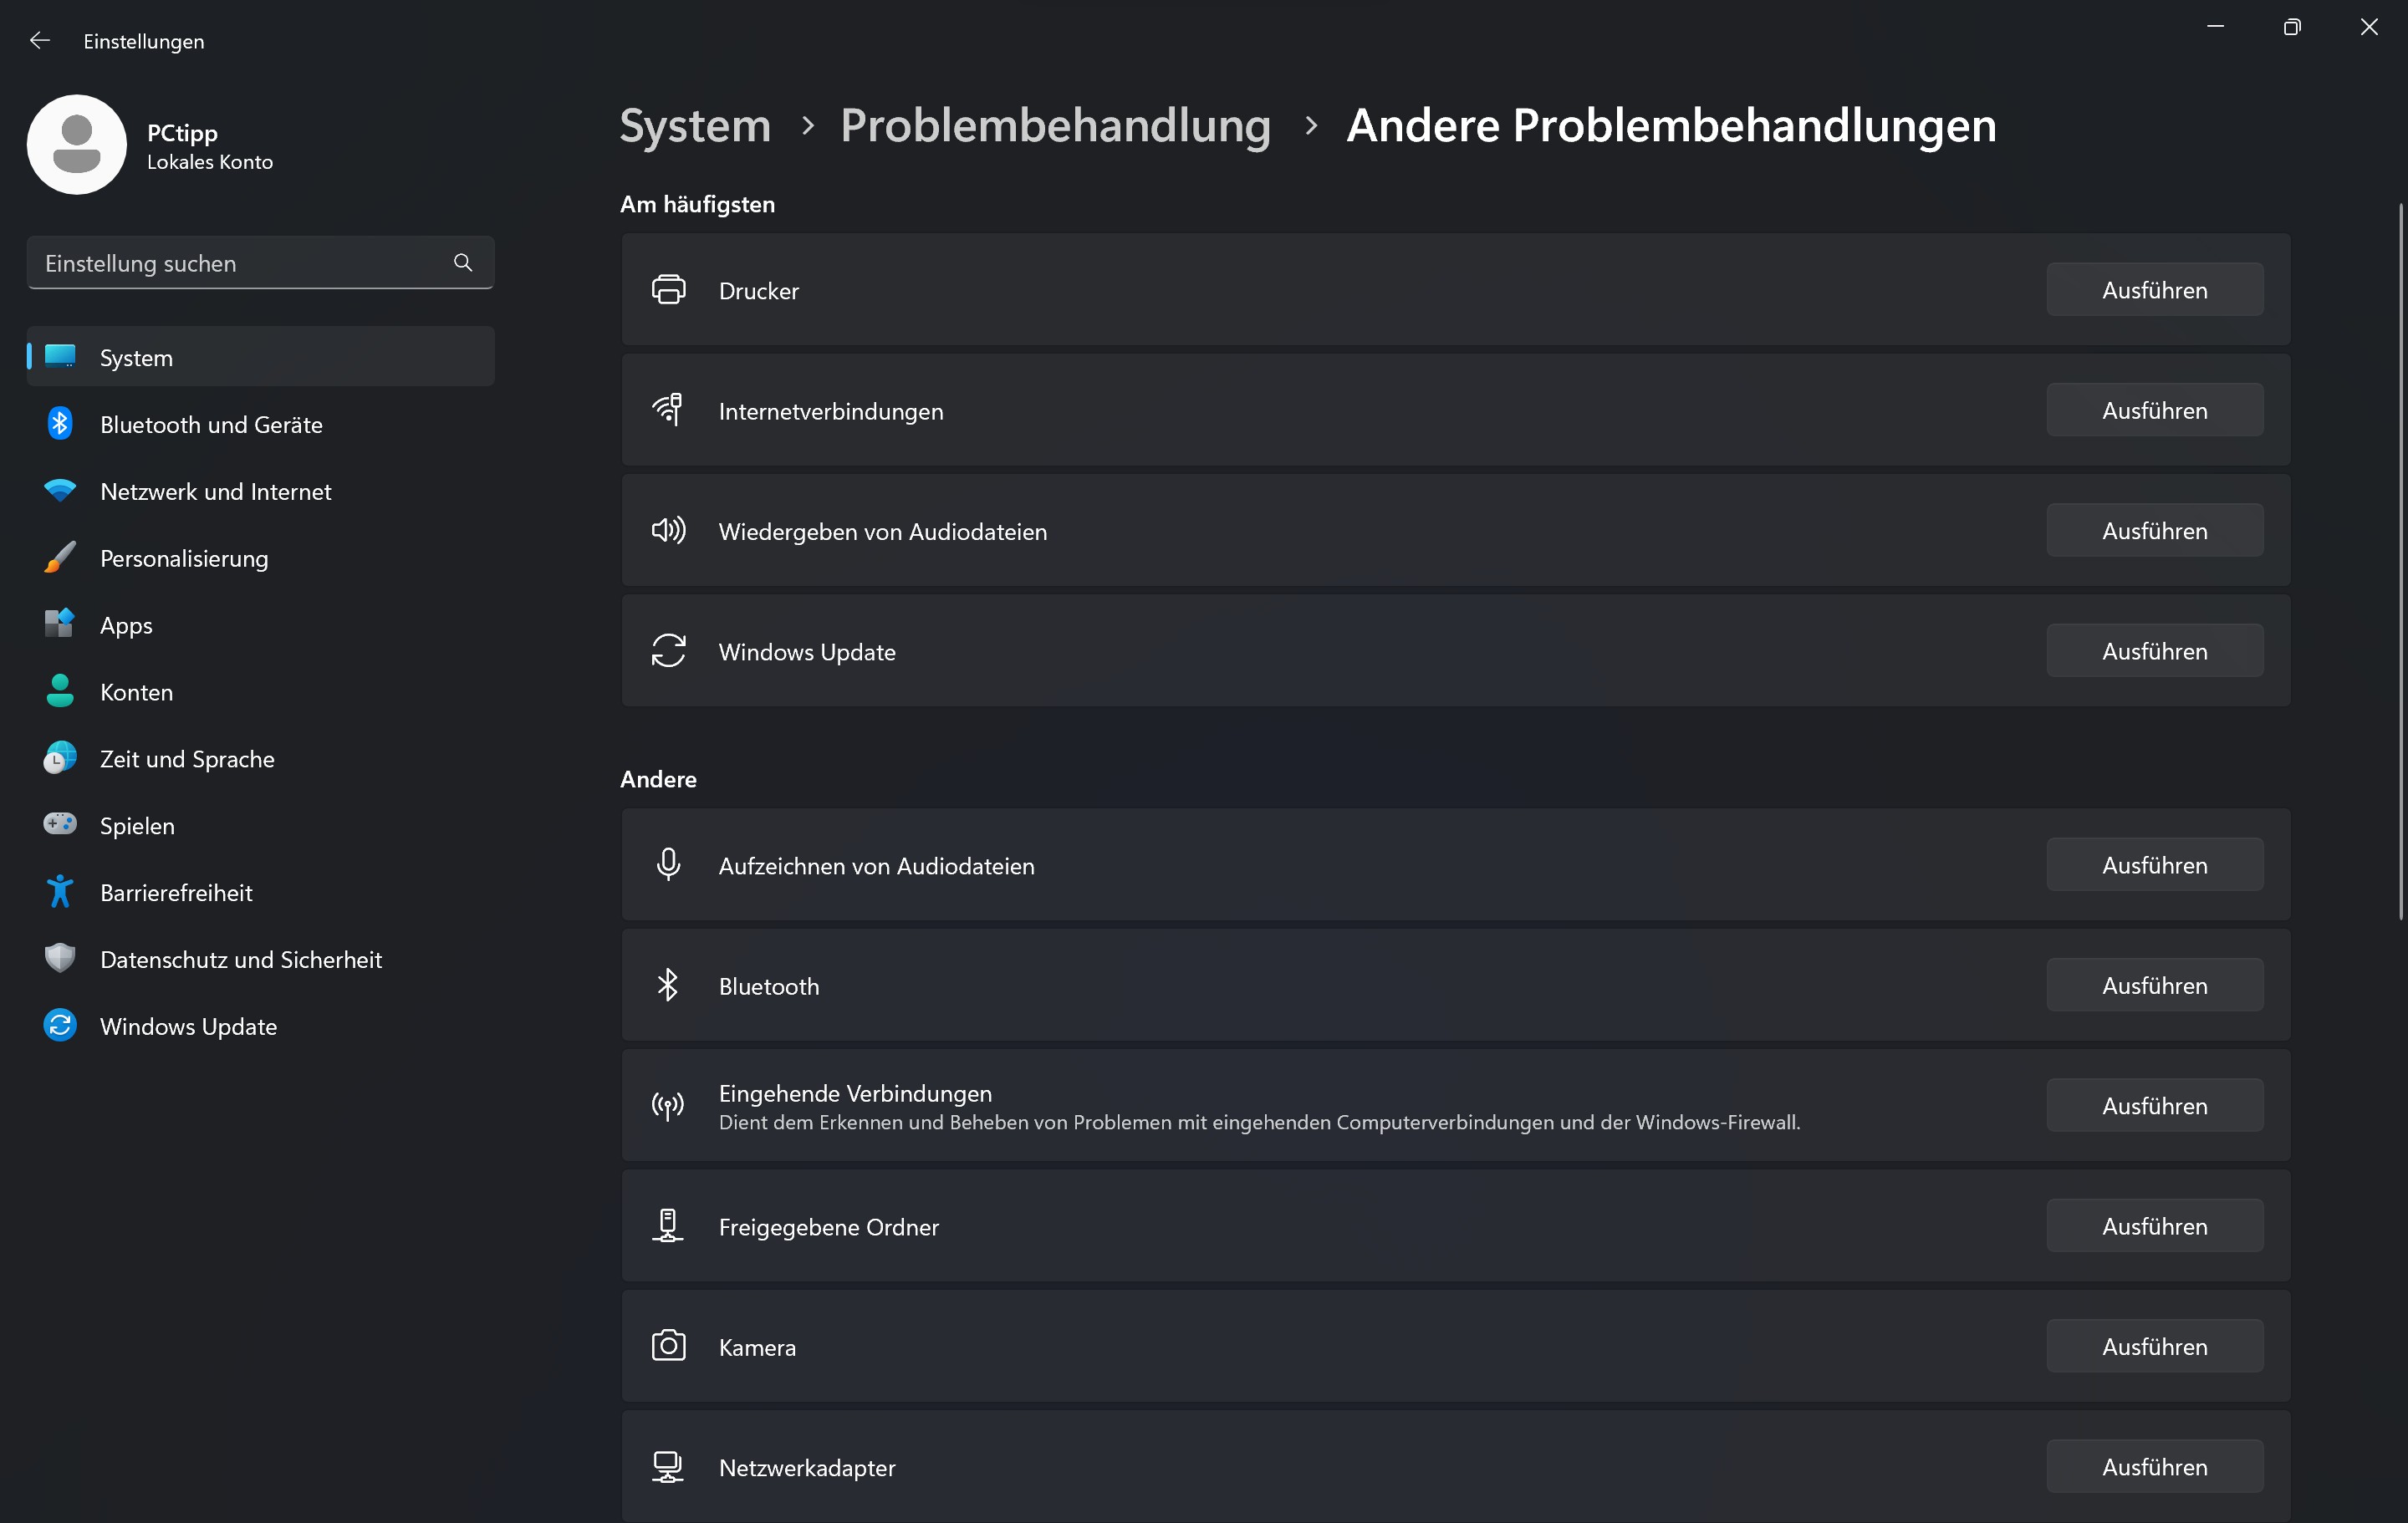The width and height of the screenshot is (2408, 1523).
Task: Click the Netzwerk und Internet wifi icon
Action: [x=60, y=491]
